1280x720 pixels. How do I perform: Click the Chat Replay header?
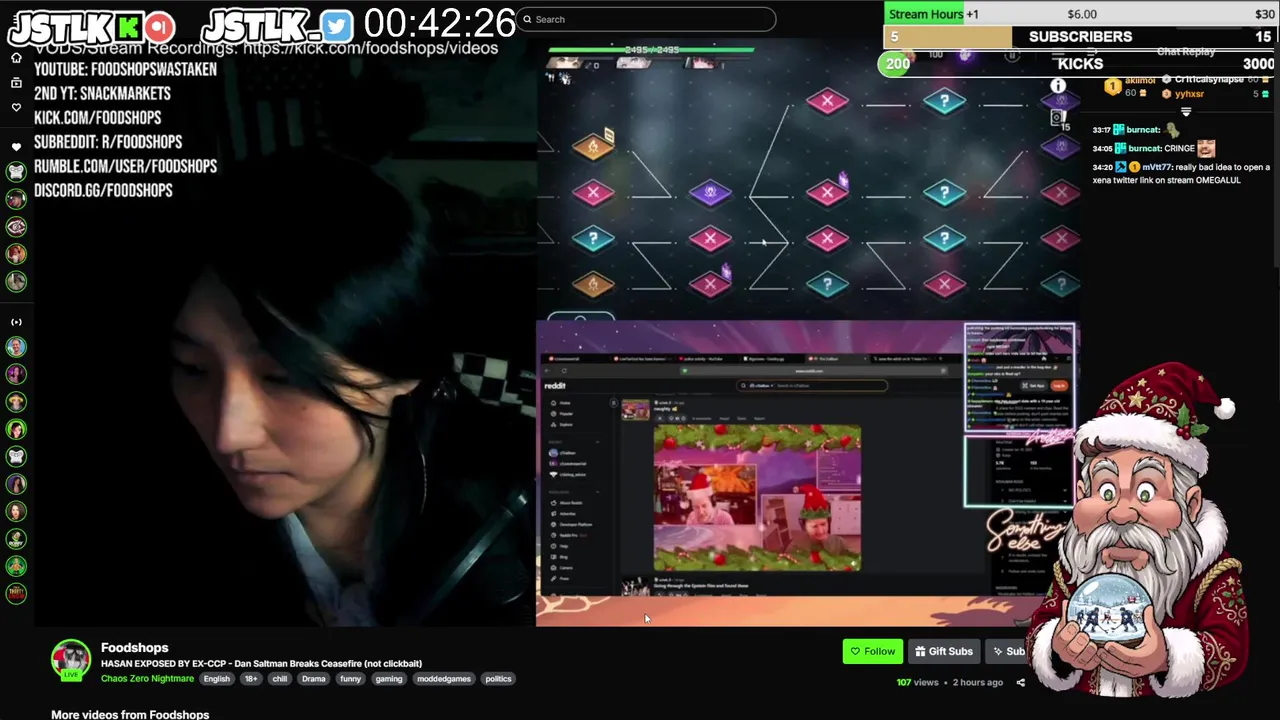1185,52
